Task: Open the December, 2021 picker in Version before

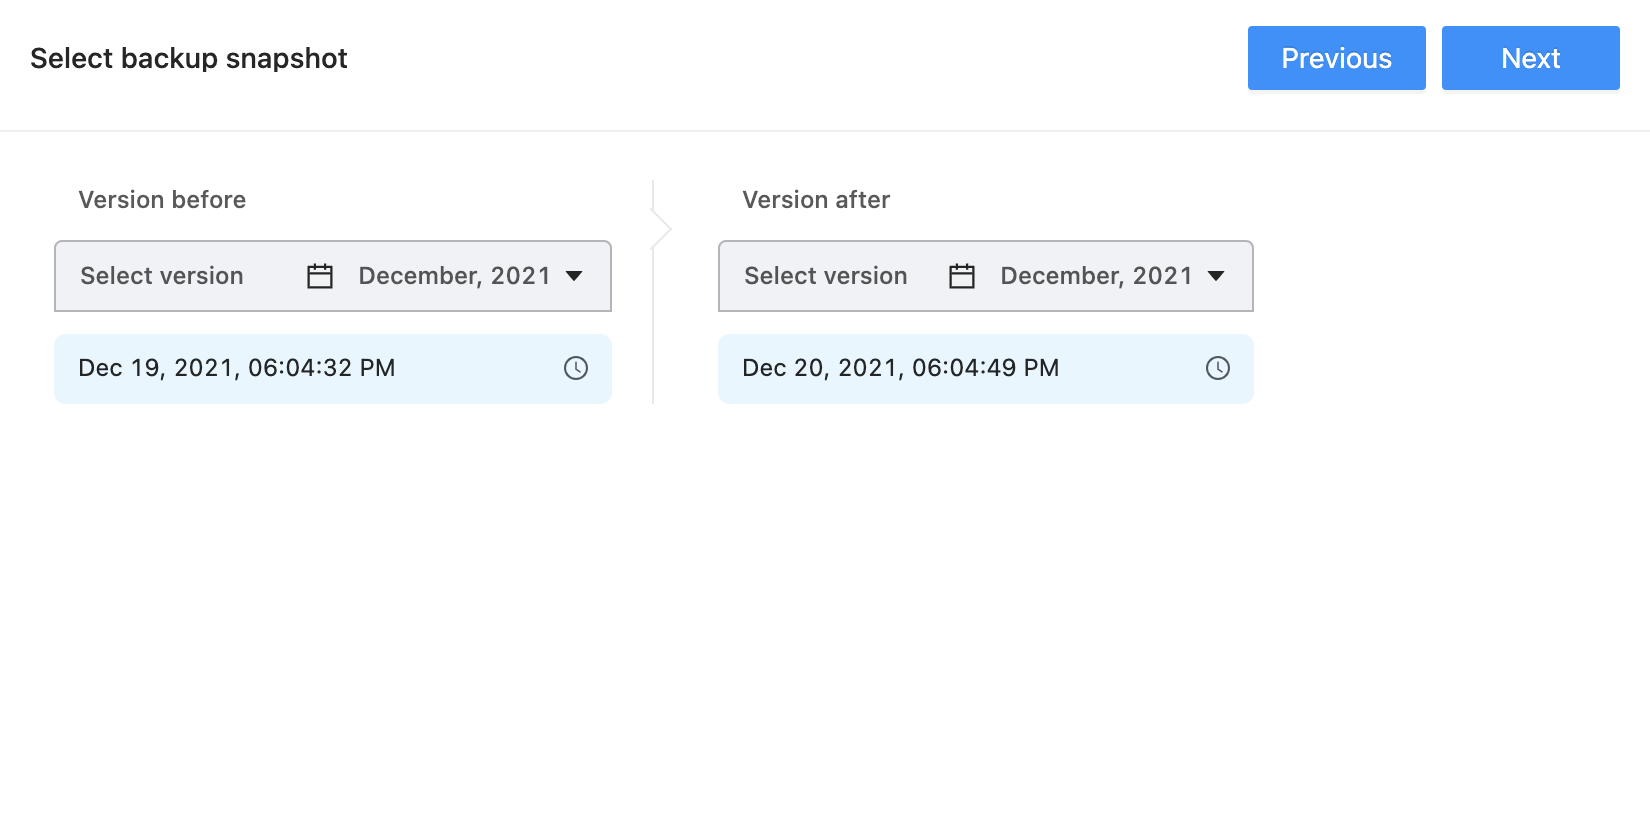Action: (x=455, y=276)
